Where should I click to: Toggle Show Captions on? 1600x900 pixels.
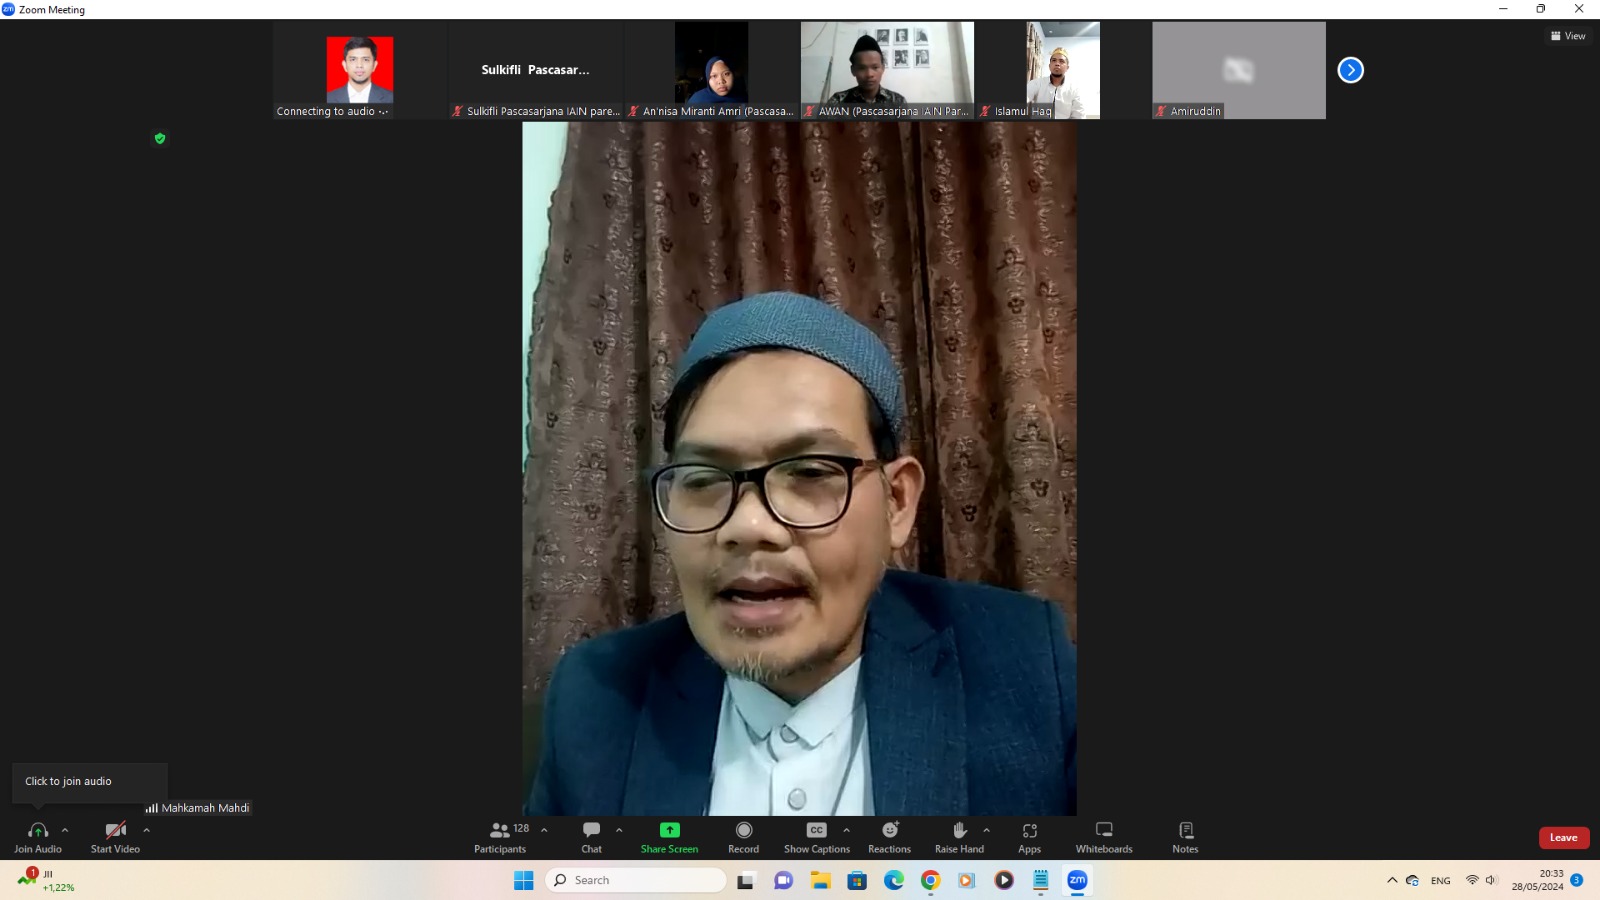tap(816, 837)
